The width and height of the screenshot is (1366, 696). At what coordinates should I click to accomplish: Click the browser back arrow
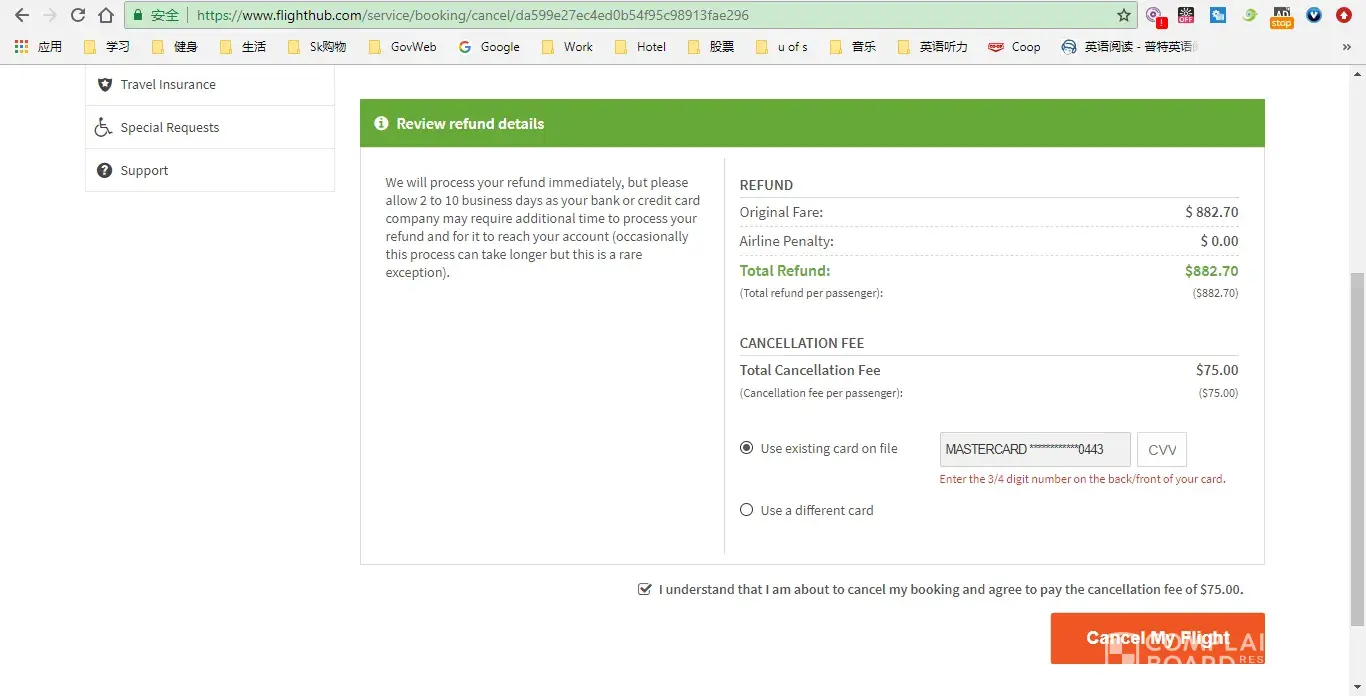tap(21, 15)
